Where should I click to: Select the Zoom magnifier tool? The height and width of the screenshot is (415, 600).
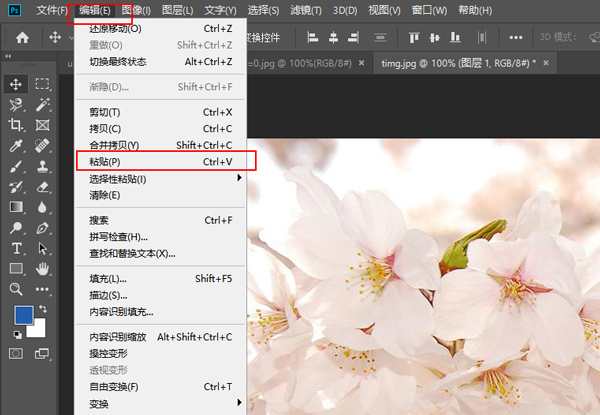(x=17, y=289)
